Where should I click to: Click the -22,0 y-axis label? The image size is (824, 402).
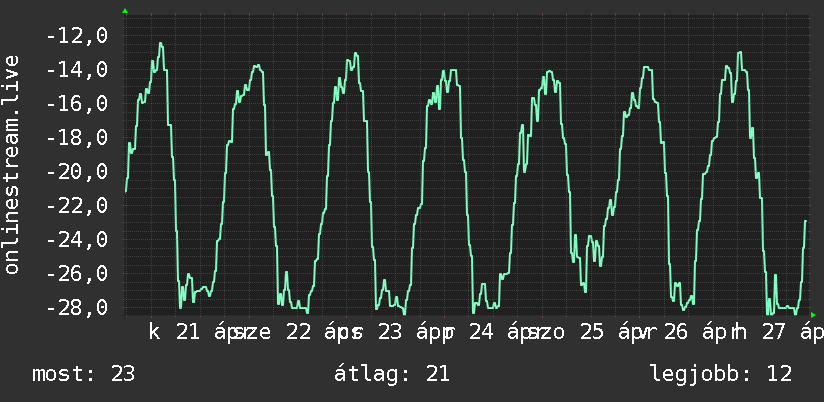77,206
